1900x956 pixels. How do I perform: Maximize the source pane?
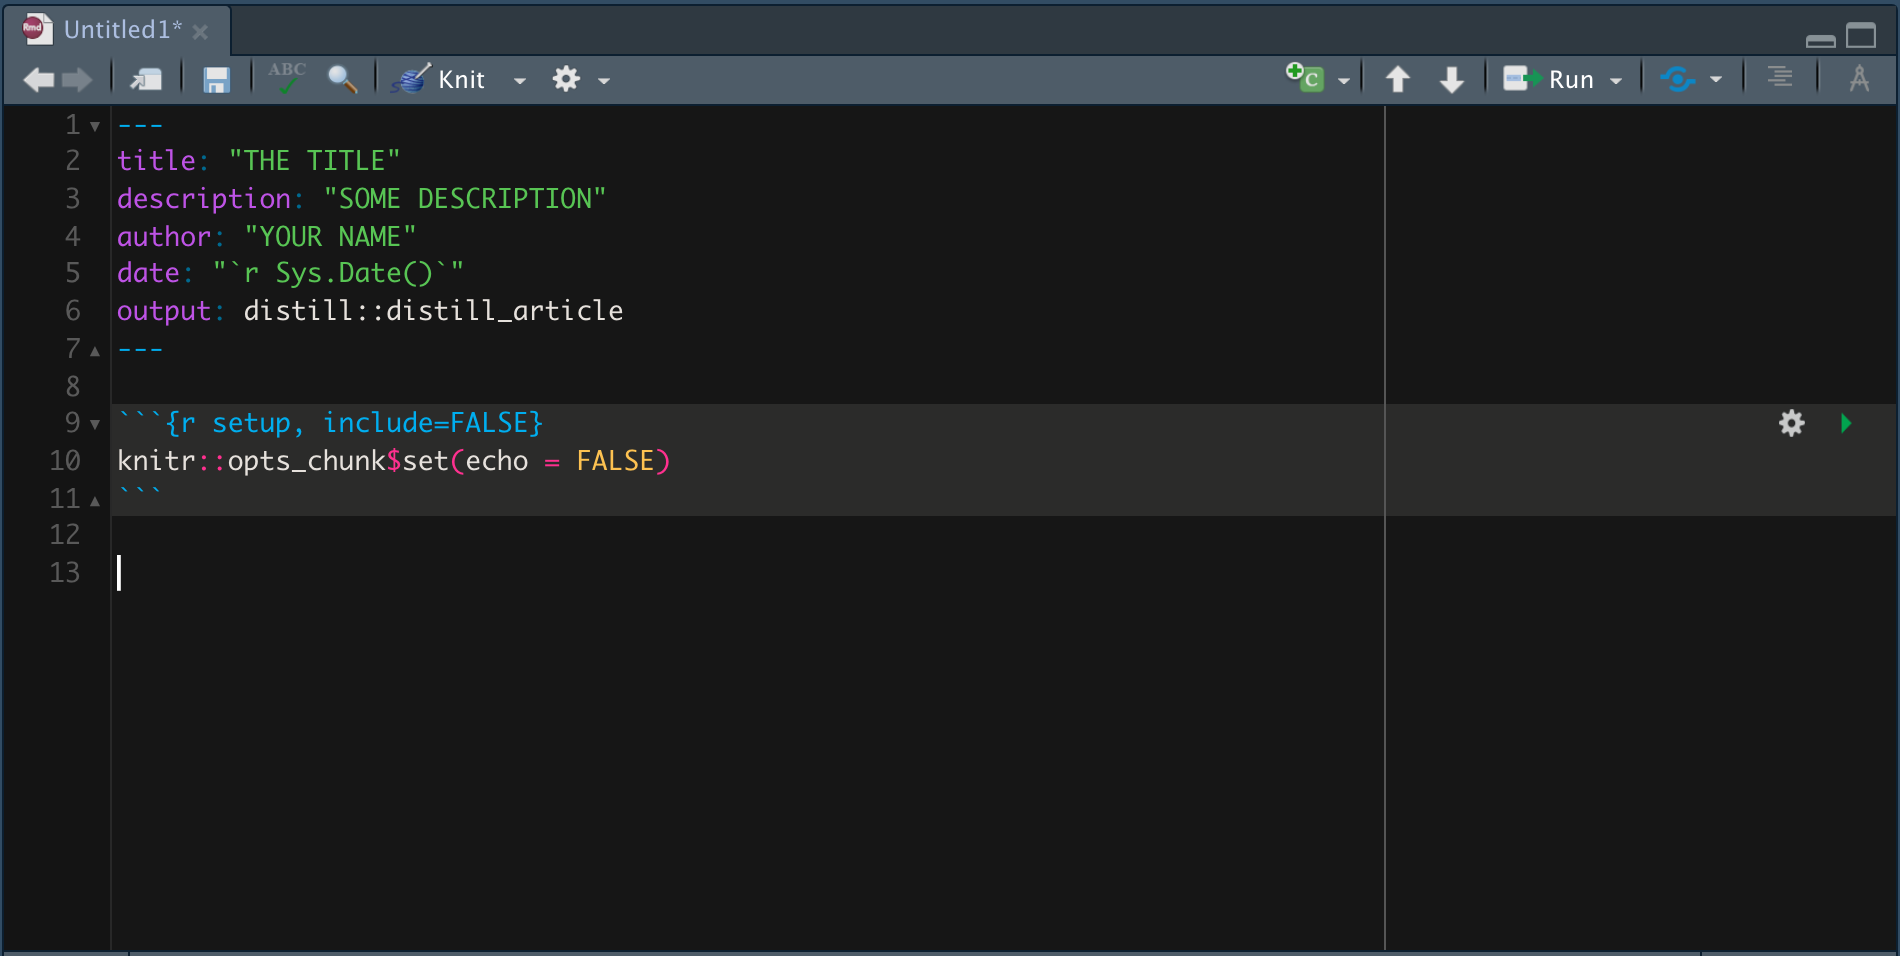pyautogui.click(x=1861, y=36)
